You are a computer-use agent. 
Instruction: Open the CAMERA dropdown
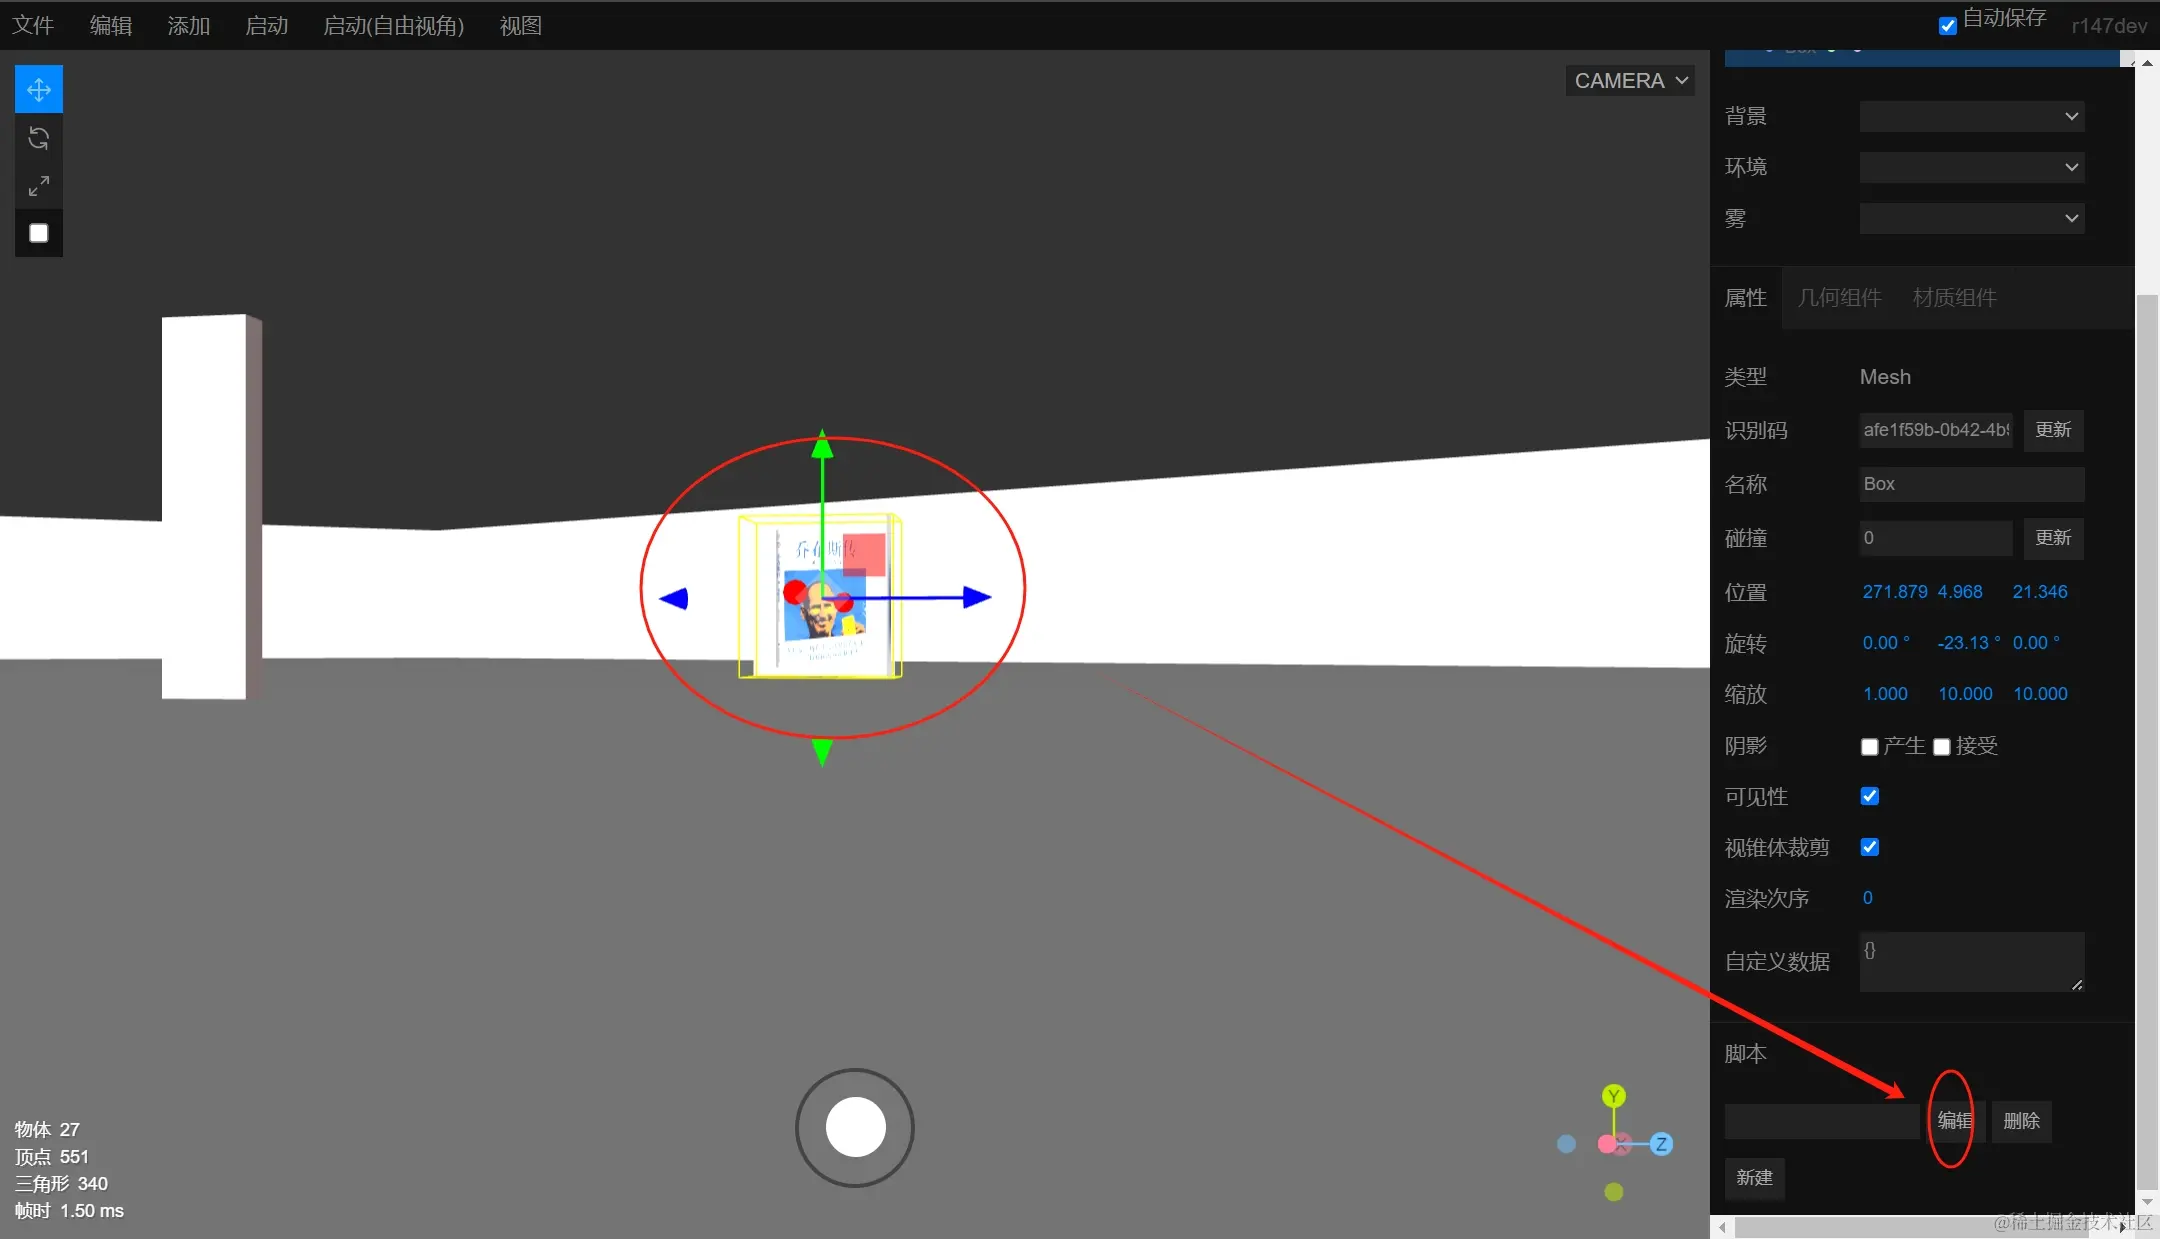coord(1630,81)
